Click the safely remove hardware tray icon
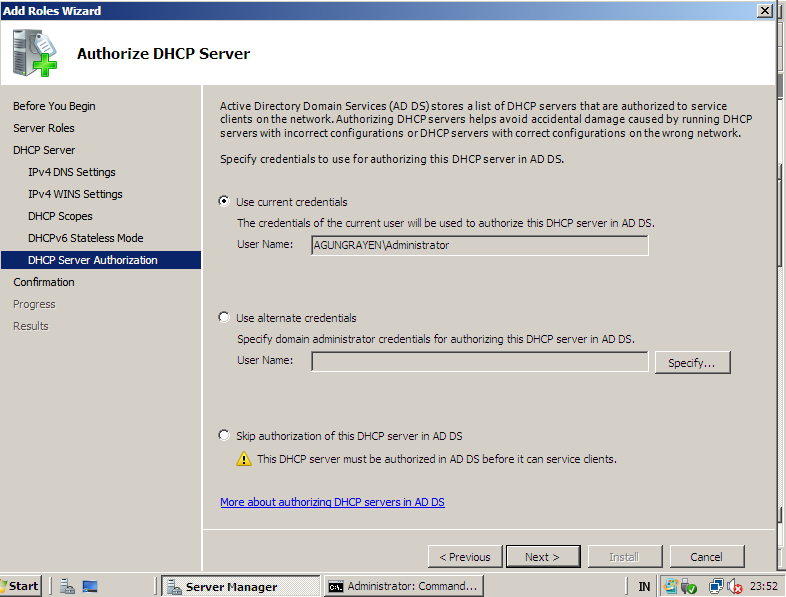This screenshot has width=786, height=597. [x=689, y=586]
